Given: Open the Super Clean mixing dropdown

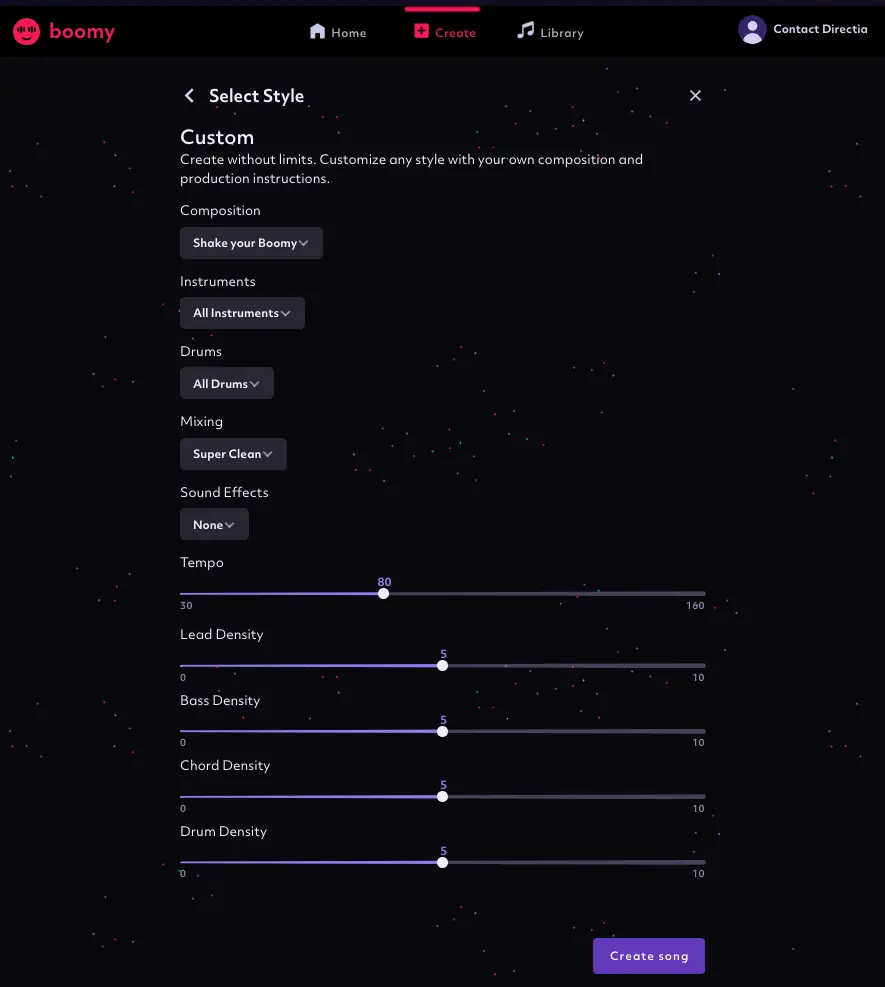Looking at the screenshot, I should click(x=233, y=454).
